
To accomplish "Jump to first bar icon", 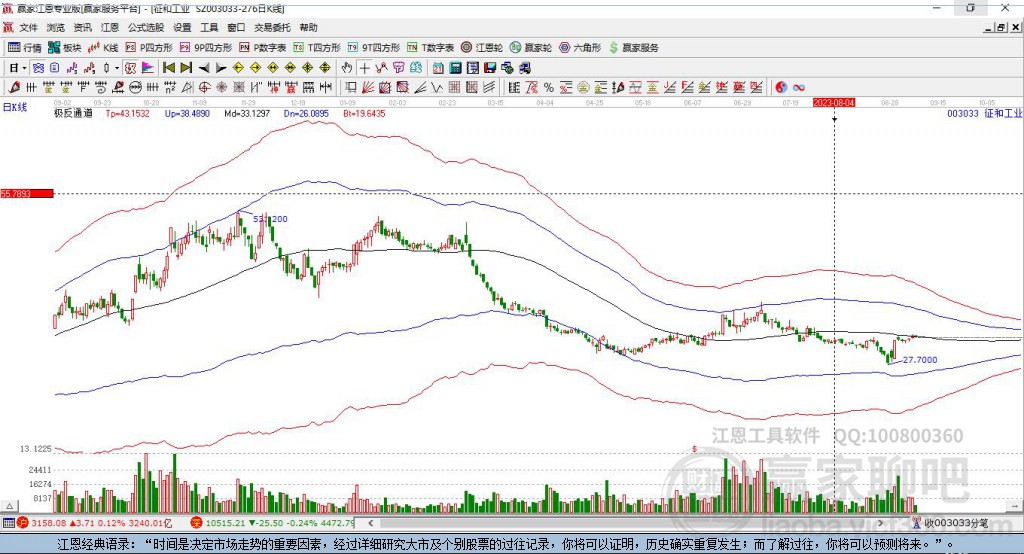I will (168, 68).
